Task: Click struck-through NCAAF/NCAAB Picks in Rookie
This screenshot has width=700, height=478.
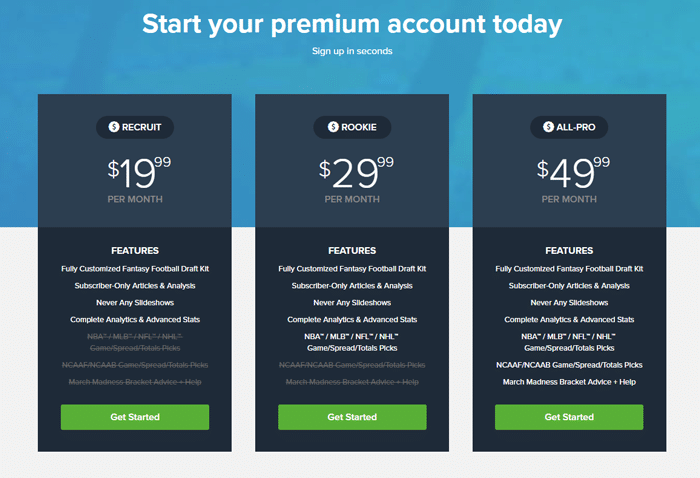Action: pyautogui.click(x=352, y=365)
